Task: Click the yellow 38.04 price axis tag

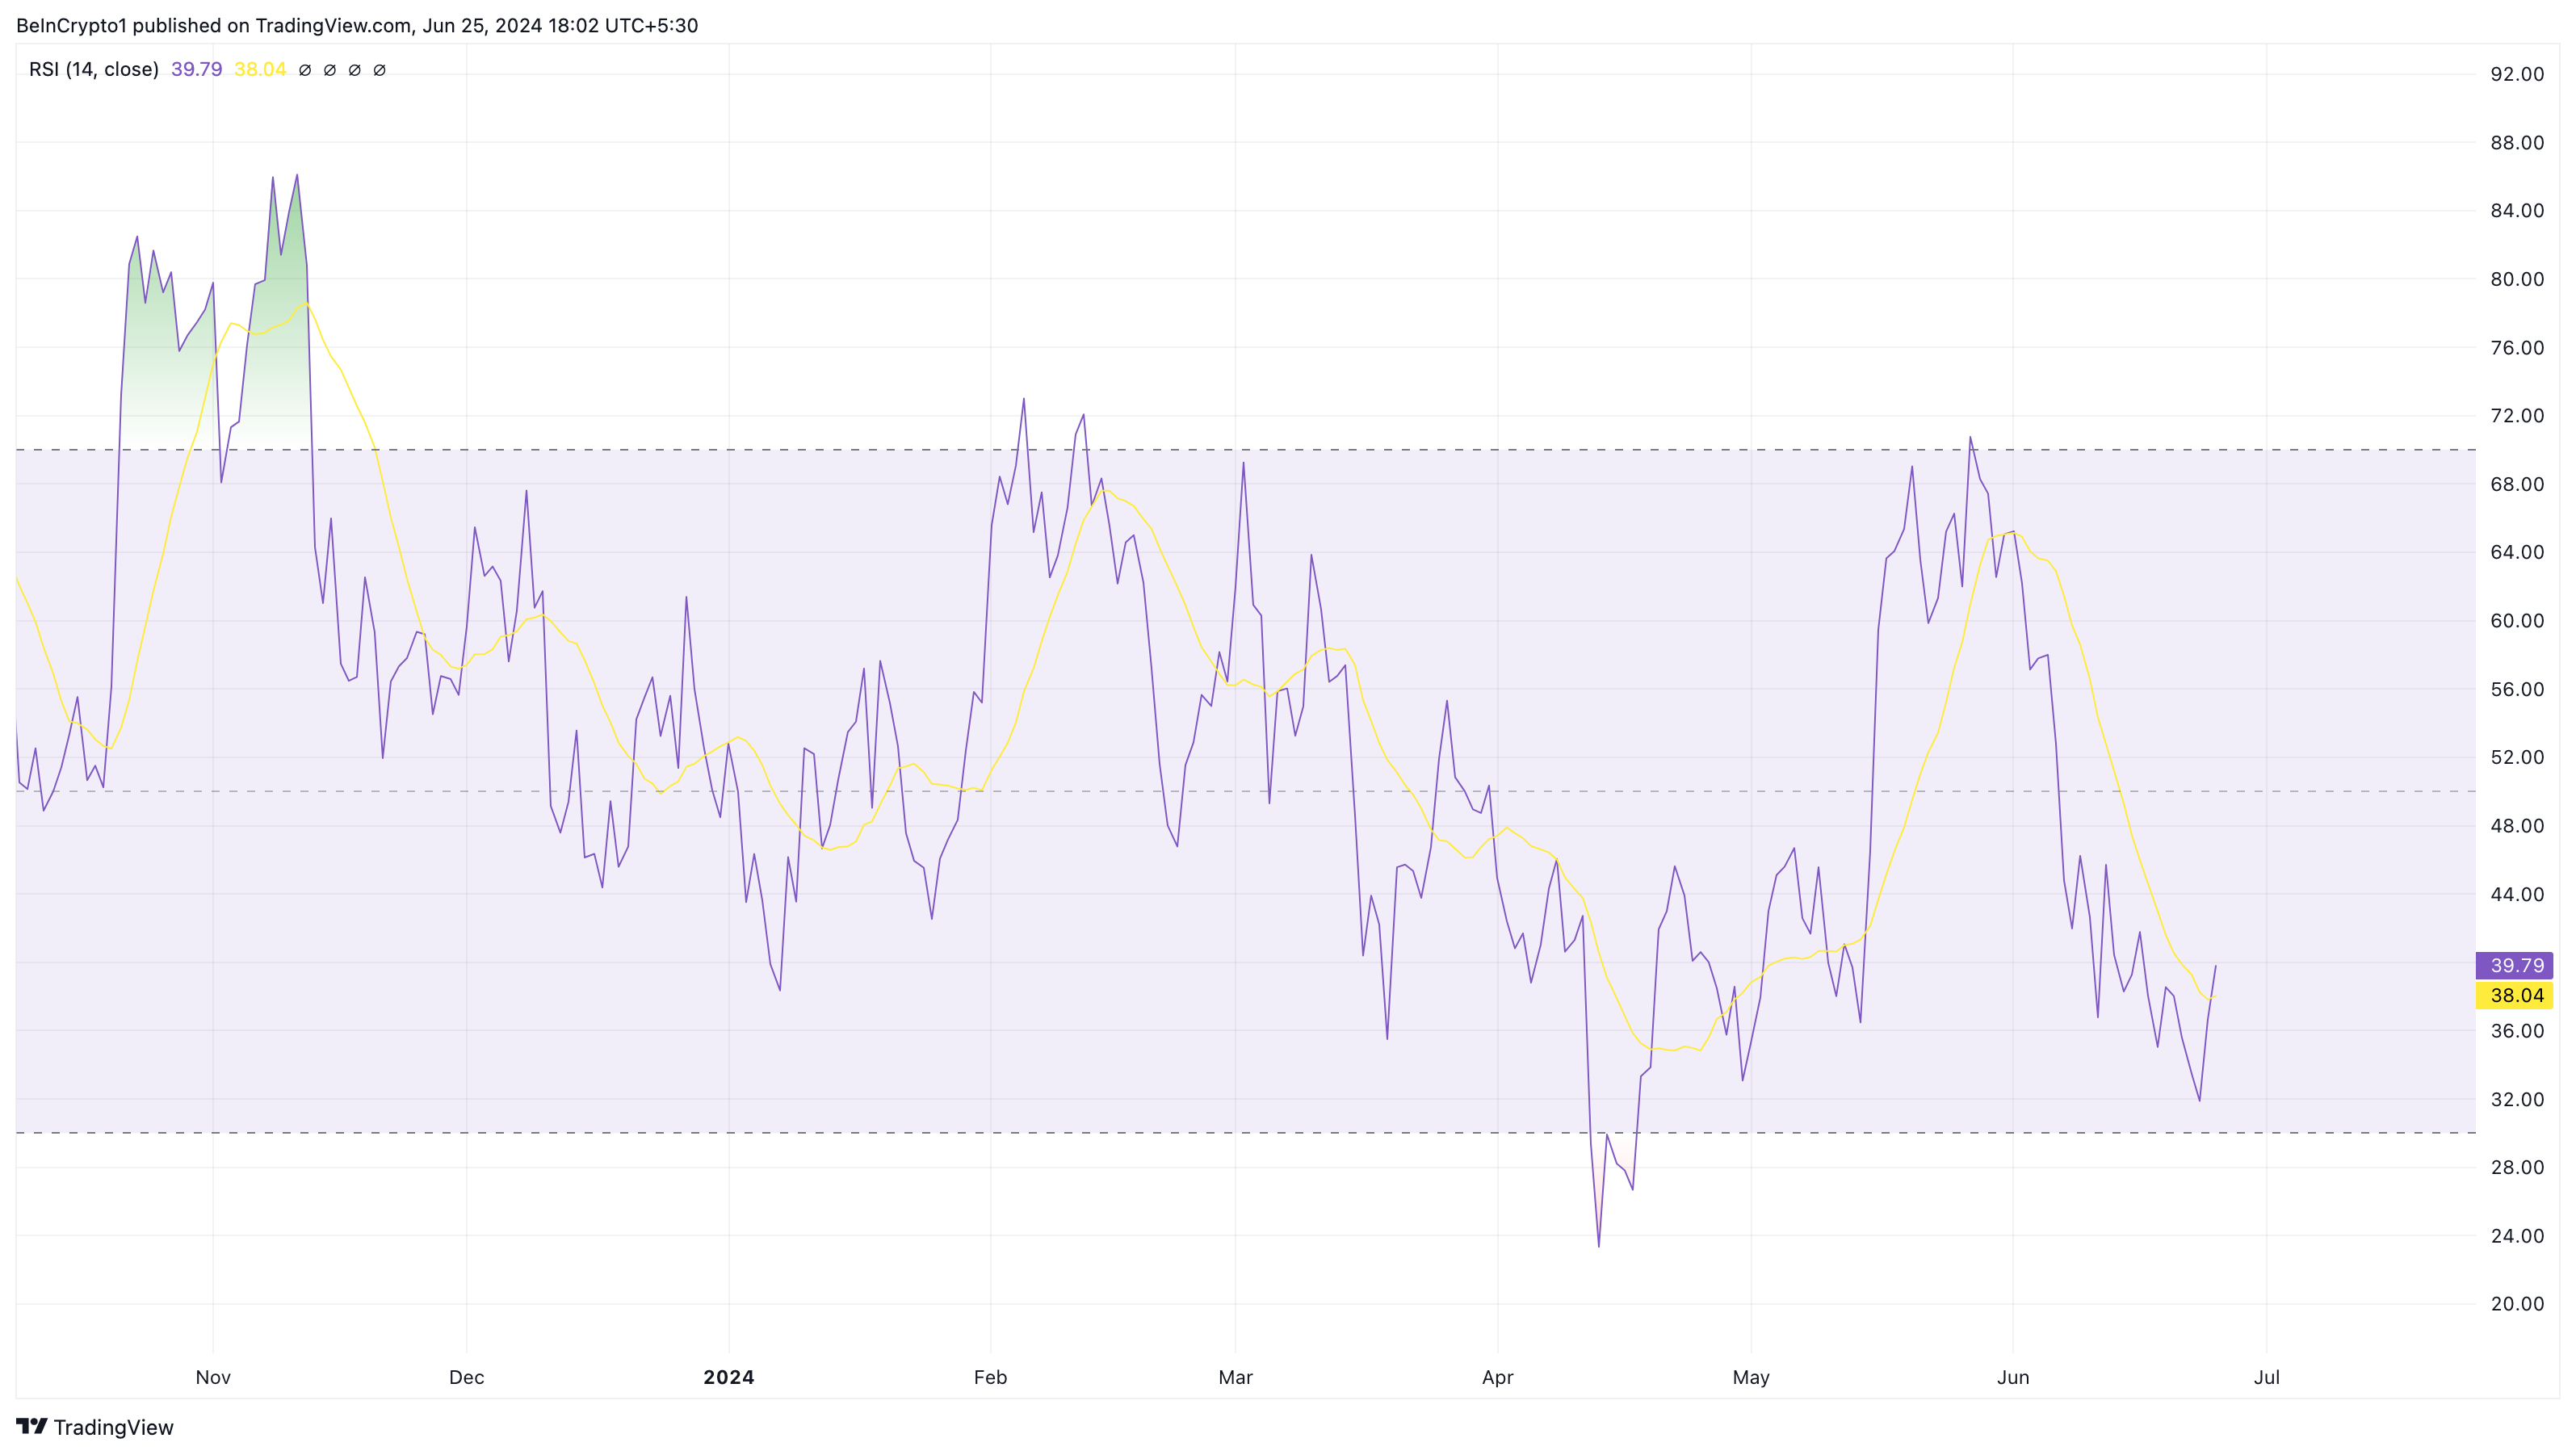Action: point(2514,995)
